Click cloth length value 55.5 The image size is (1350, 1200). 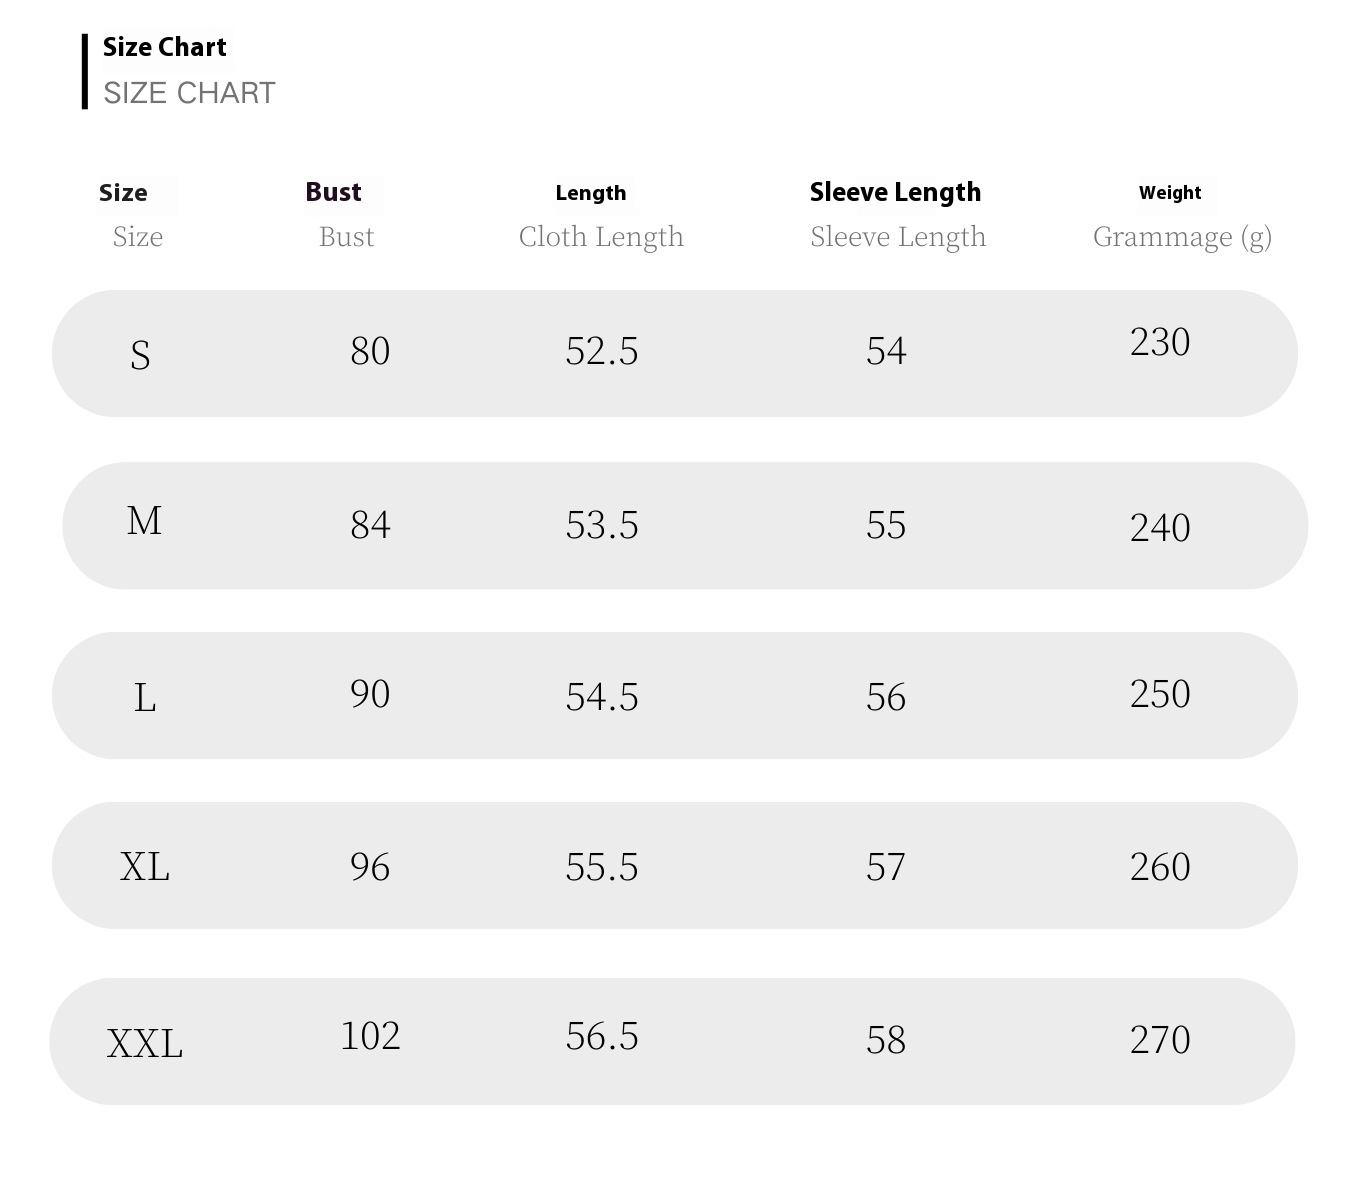pos(602,867)
